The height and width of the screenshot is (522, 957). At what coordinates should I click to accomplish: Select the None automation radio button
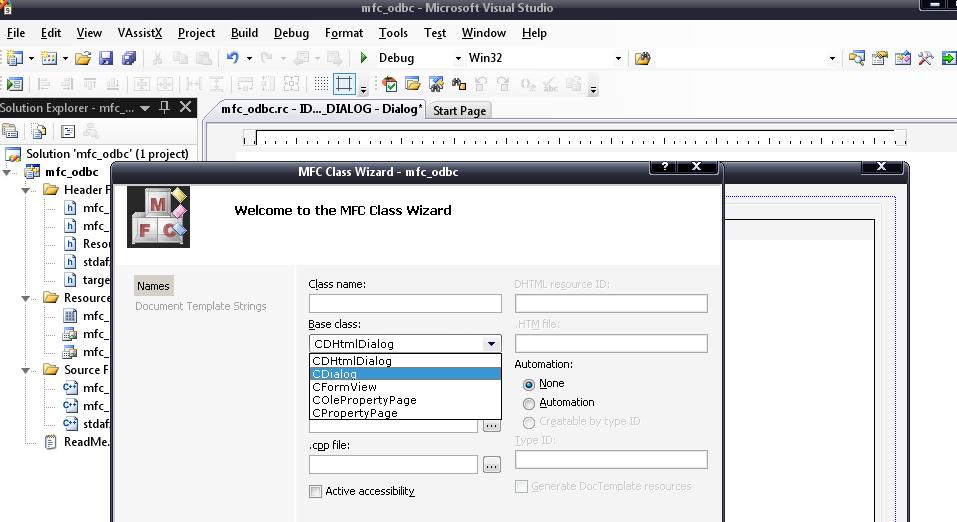529,385
